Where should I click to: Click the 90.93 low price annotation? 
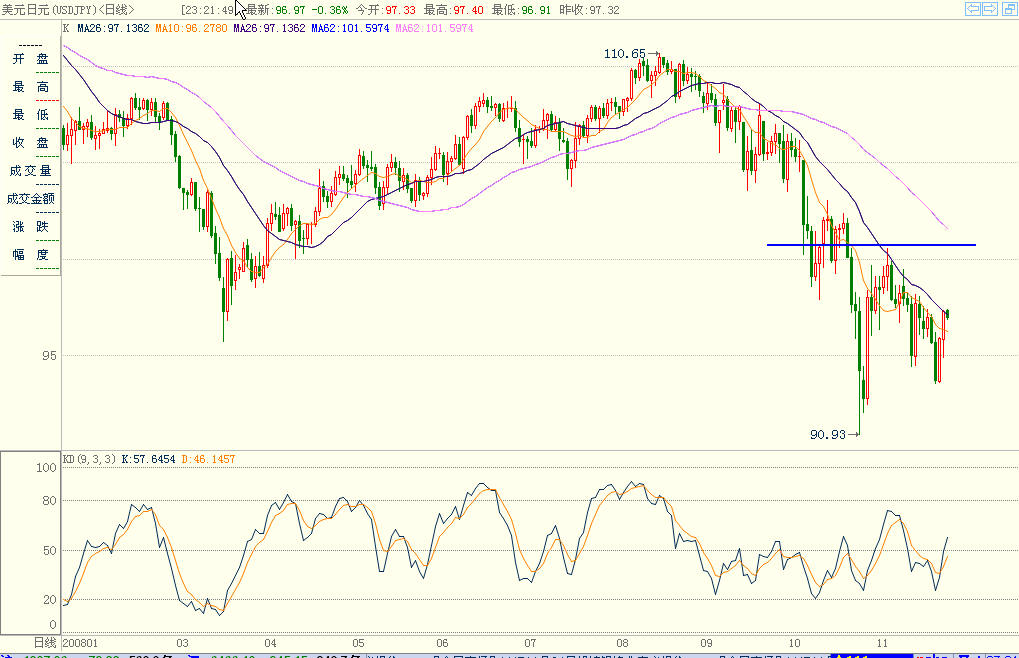tap(828, 435)
